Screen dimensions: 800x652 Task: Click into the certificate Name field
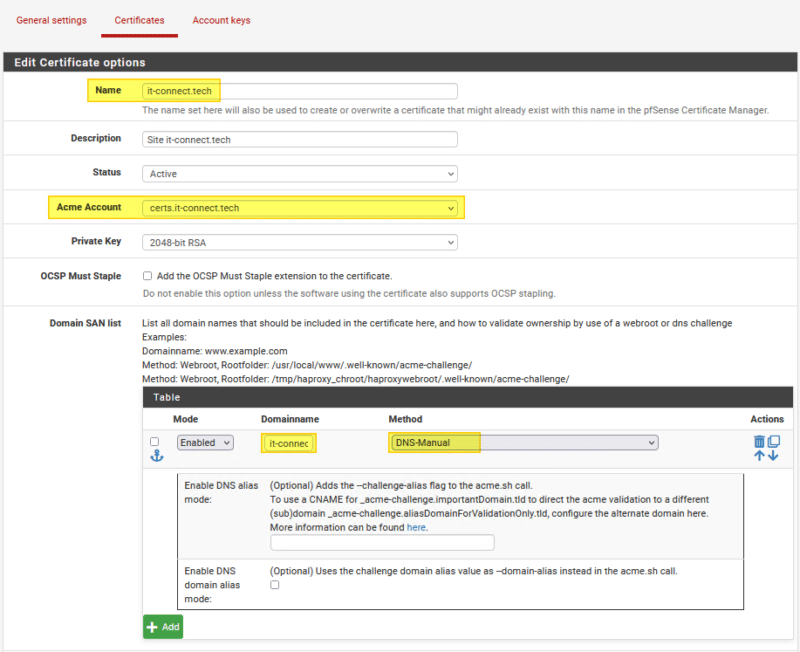click(300, 91)
